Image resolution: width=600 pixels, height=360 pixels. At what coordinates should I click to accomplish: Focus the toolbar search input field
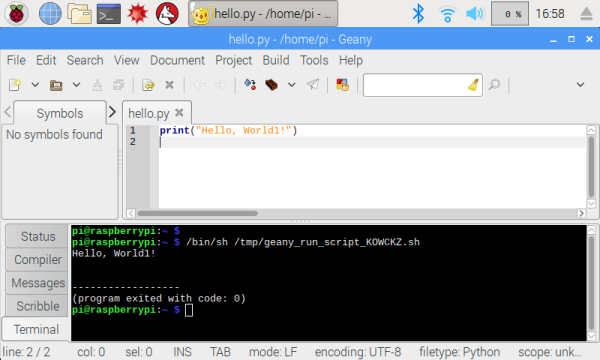tap(415, 85)
